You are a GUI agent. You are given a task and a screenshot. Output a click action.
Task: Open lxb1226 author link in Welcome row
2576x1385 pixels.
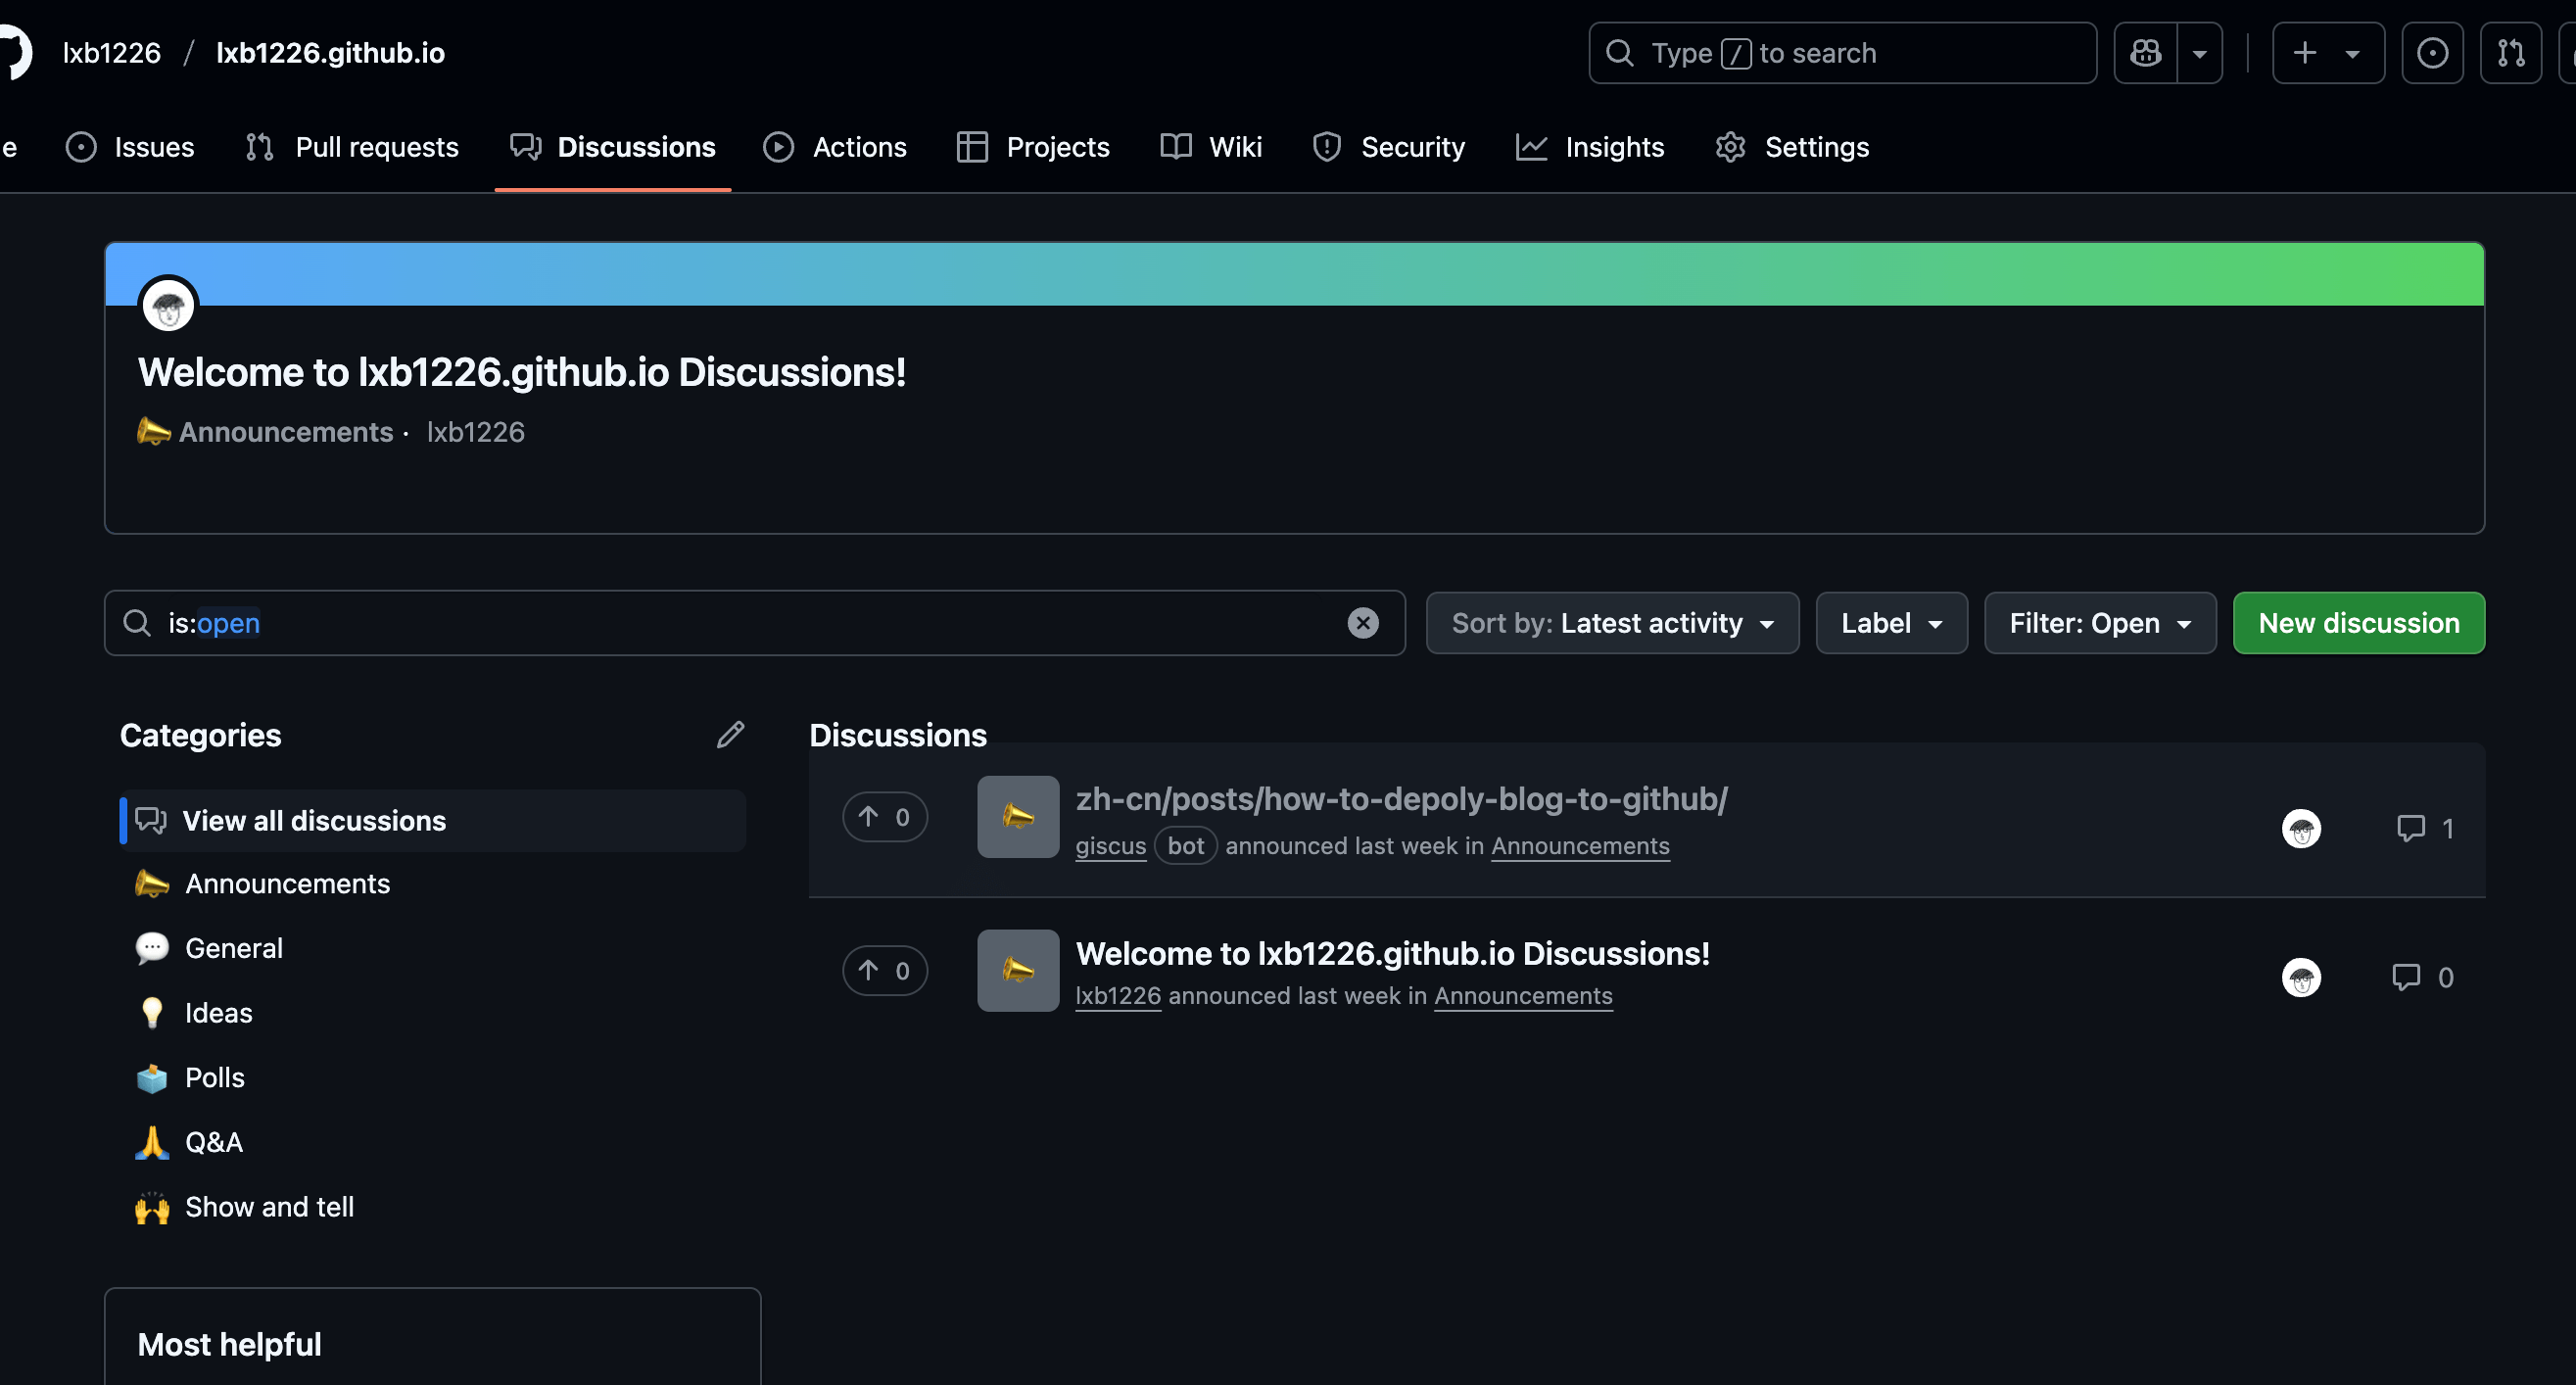1118,996
